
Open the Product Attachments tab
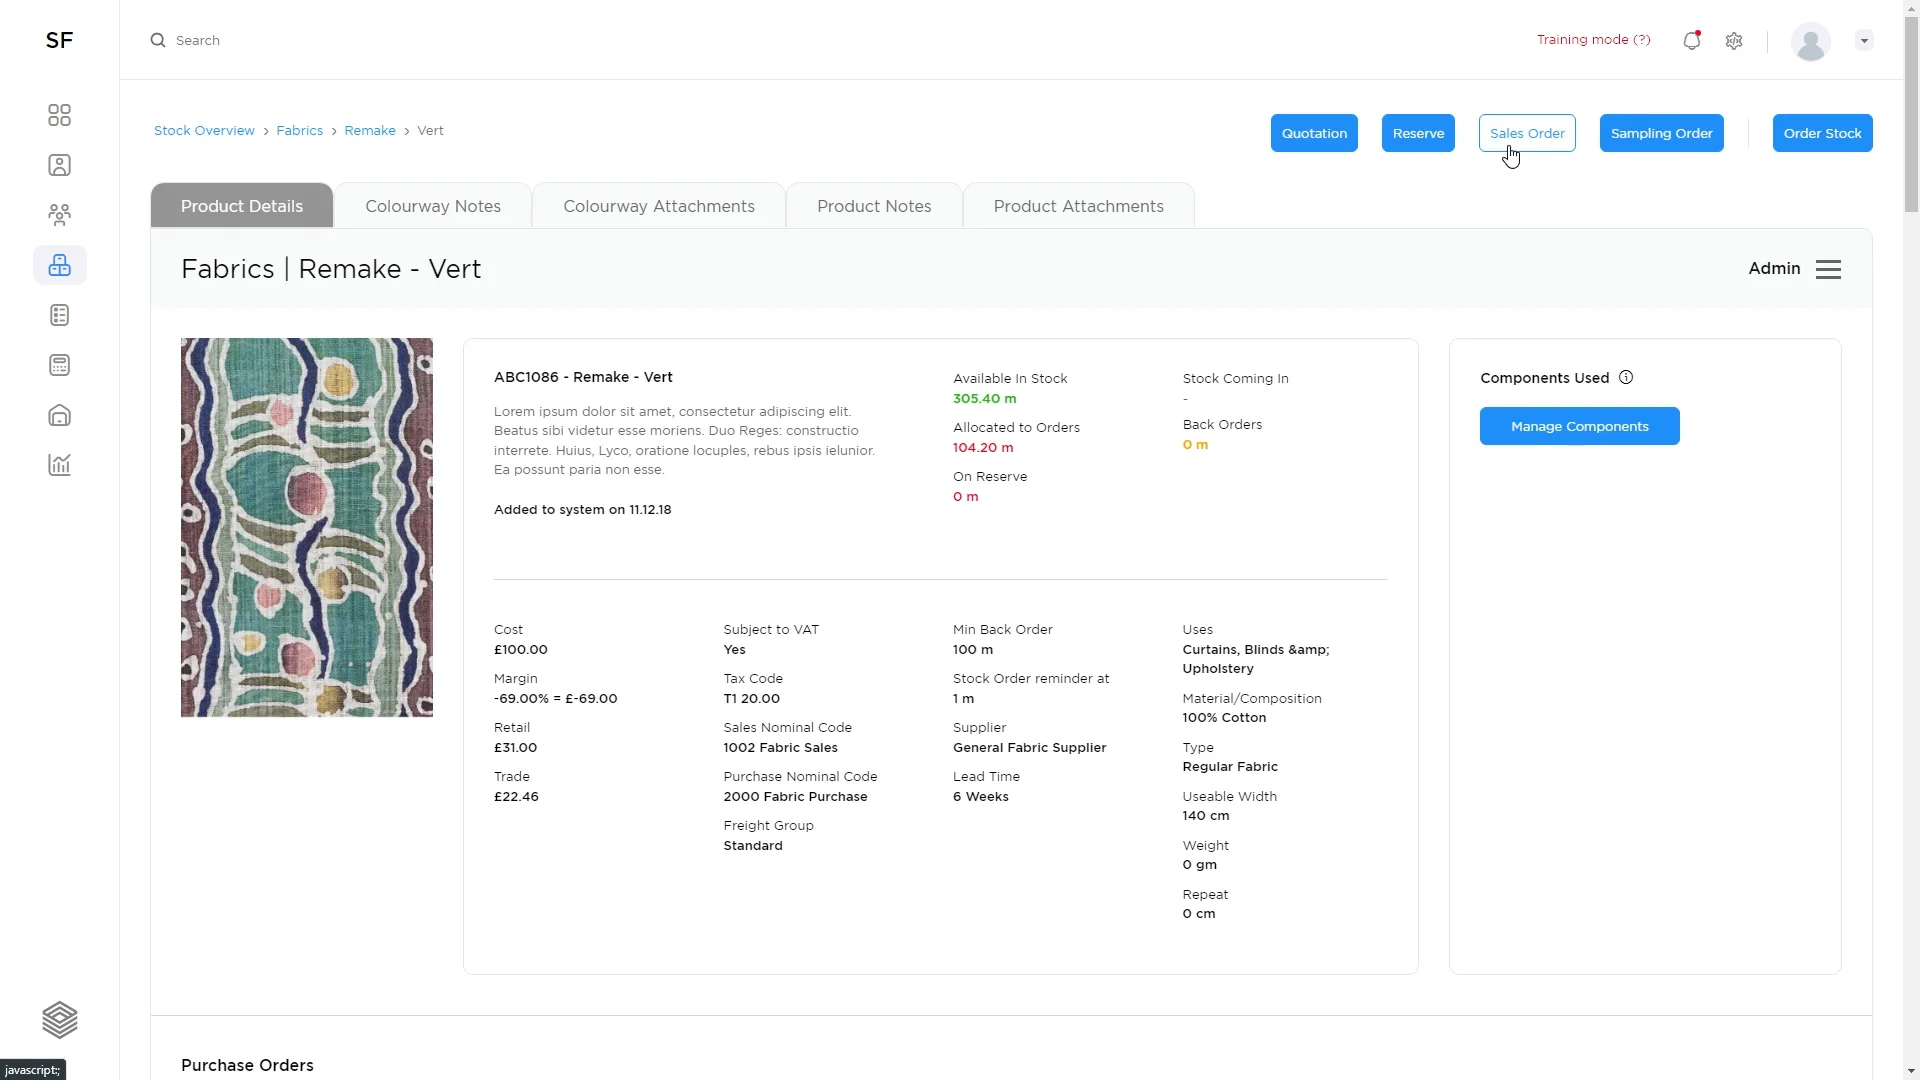pos(1078,206)
